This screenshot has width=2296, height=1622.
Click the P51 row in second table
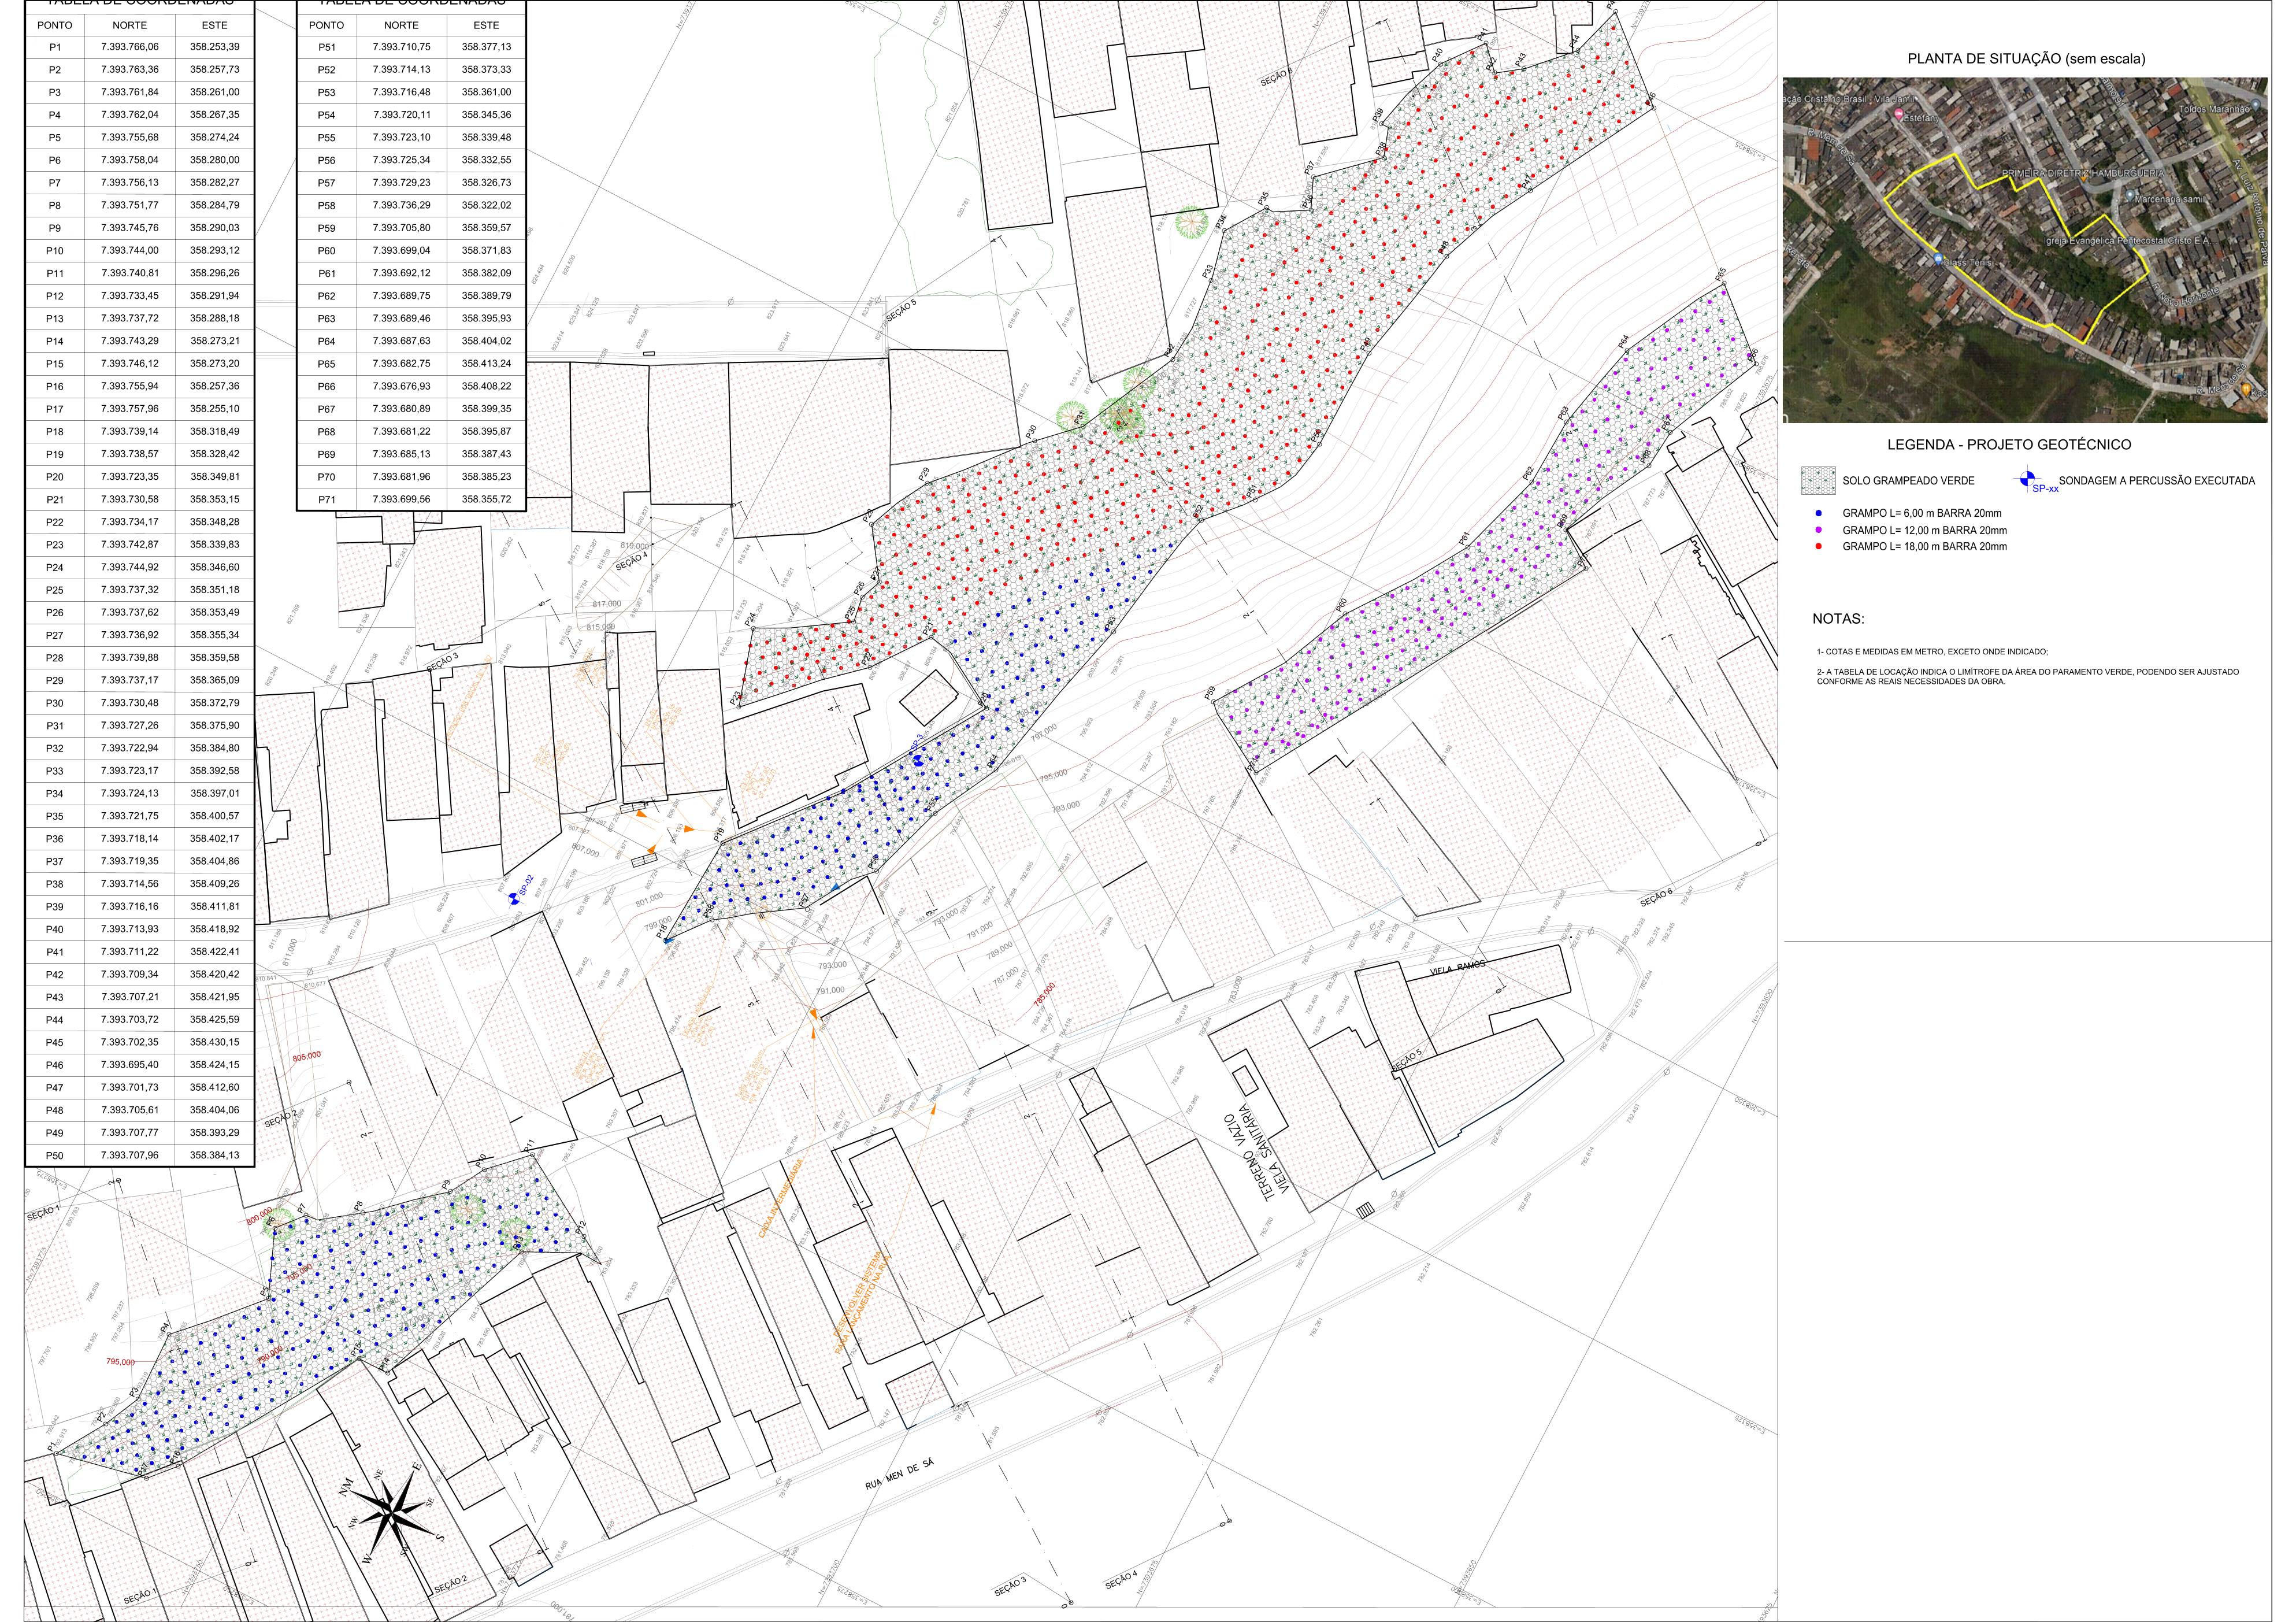tap(410, 47)
